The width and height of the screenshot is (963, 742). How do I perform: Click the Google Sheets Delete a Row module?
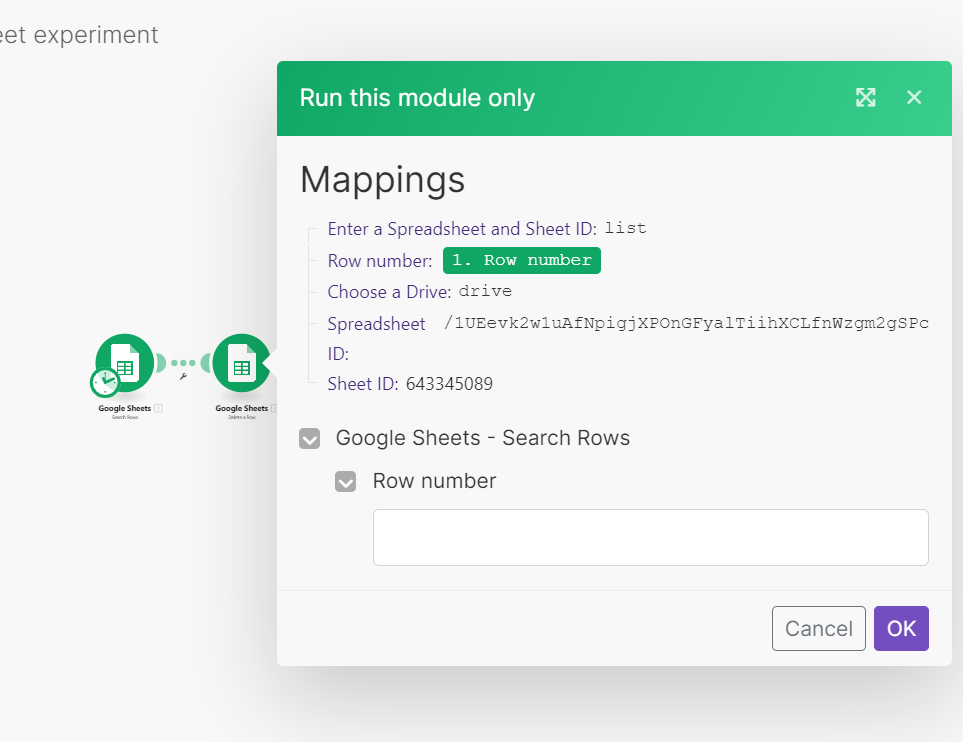tap(241, 362)
